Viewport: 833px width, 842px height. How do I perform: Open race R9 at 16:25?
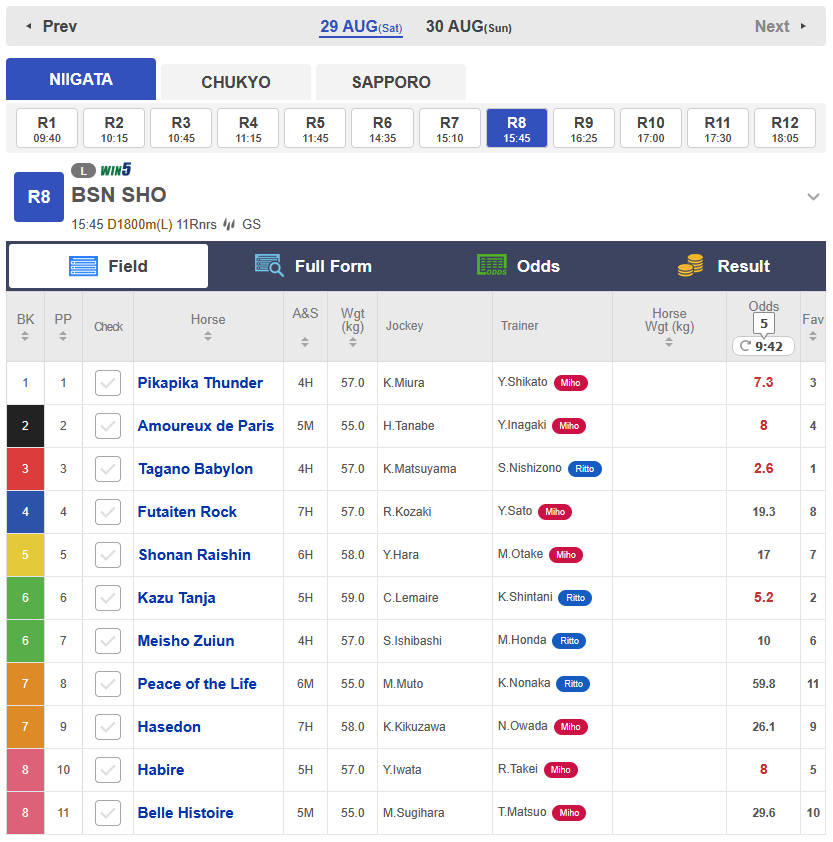coord(584,128)
